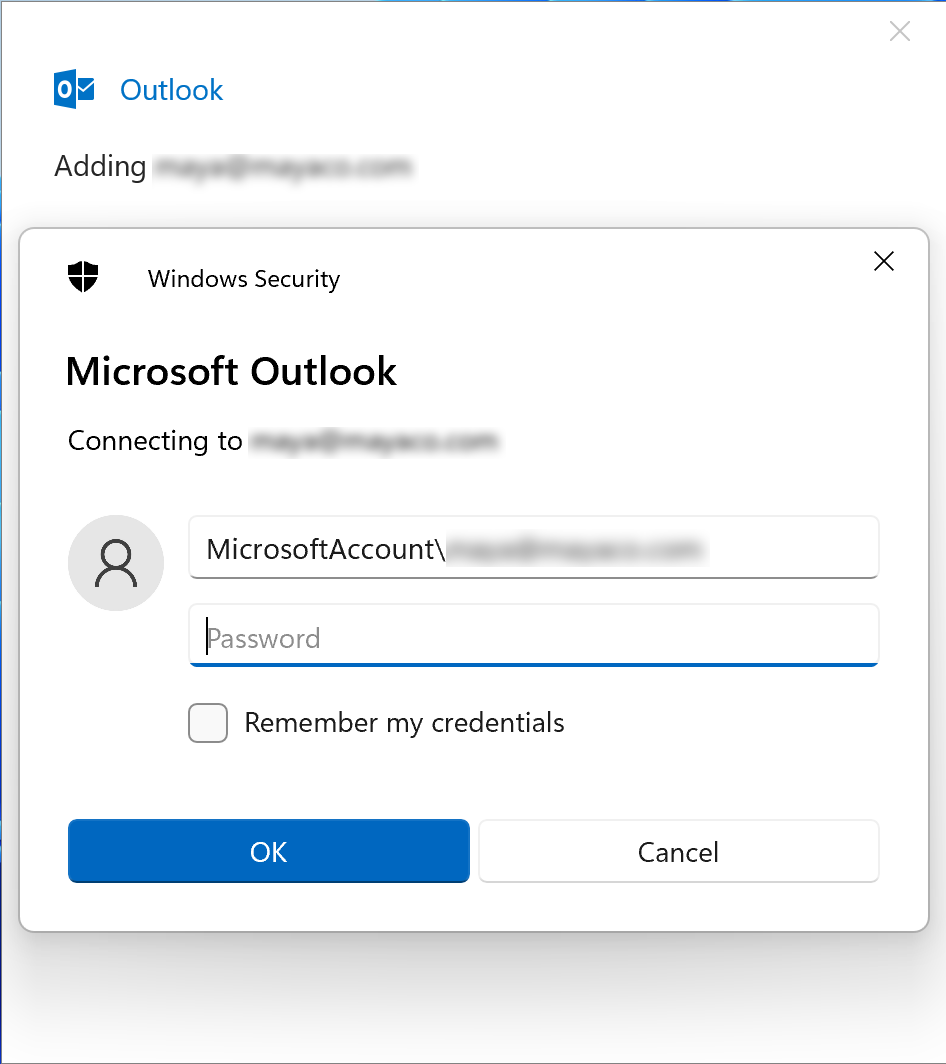The width and height of the screenshot is (946, 1064).
Task: Click the Outlook envelope logo icon
Action: tap(74, 90)
